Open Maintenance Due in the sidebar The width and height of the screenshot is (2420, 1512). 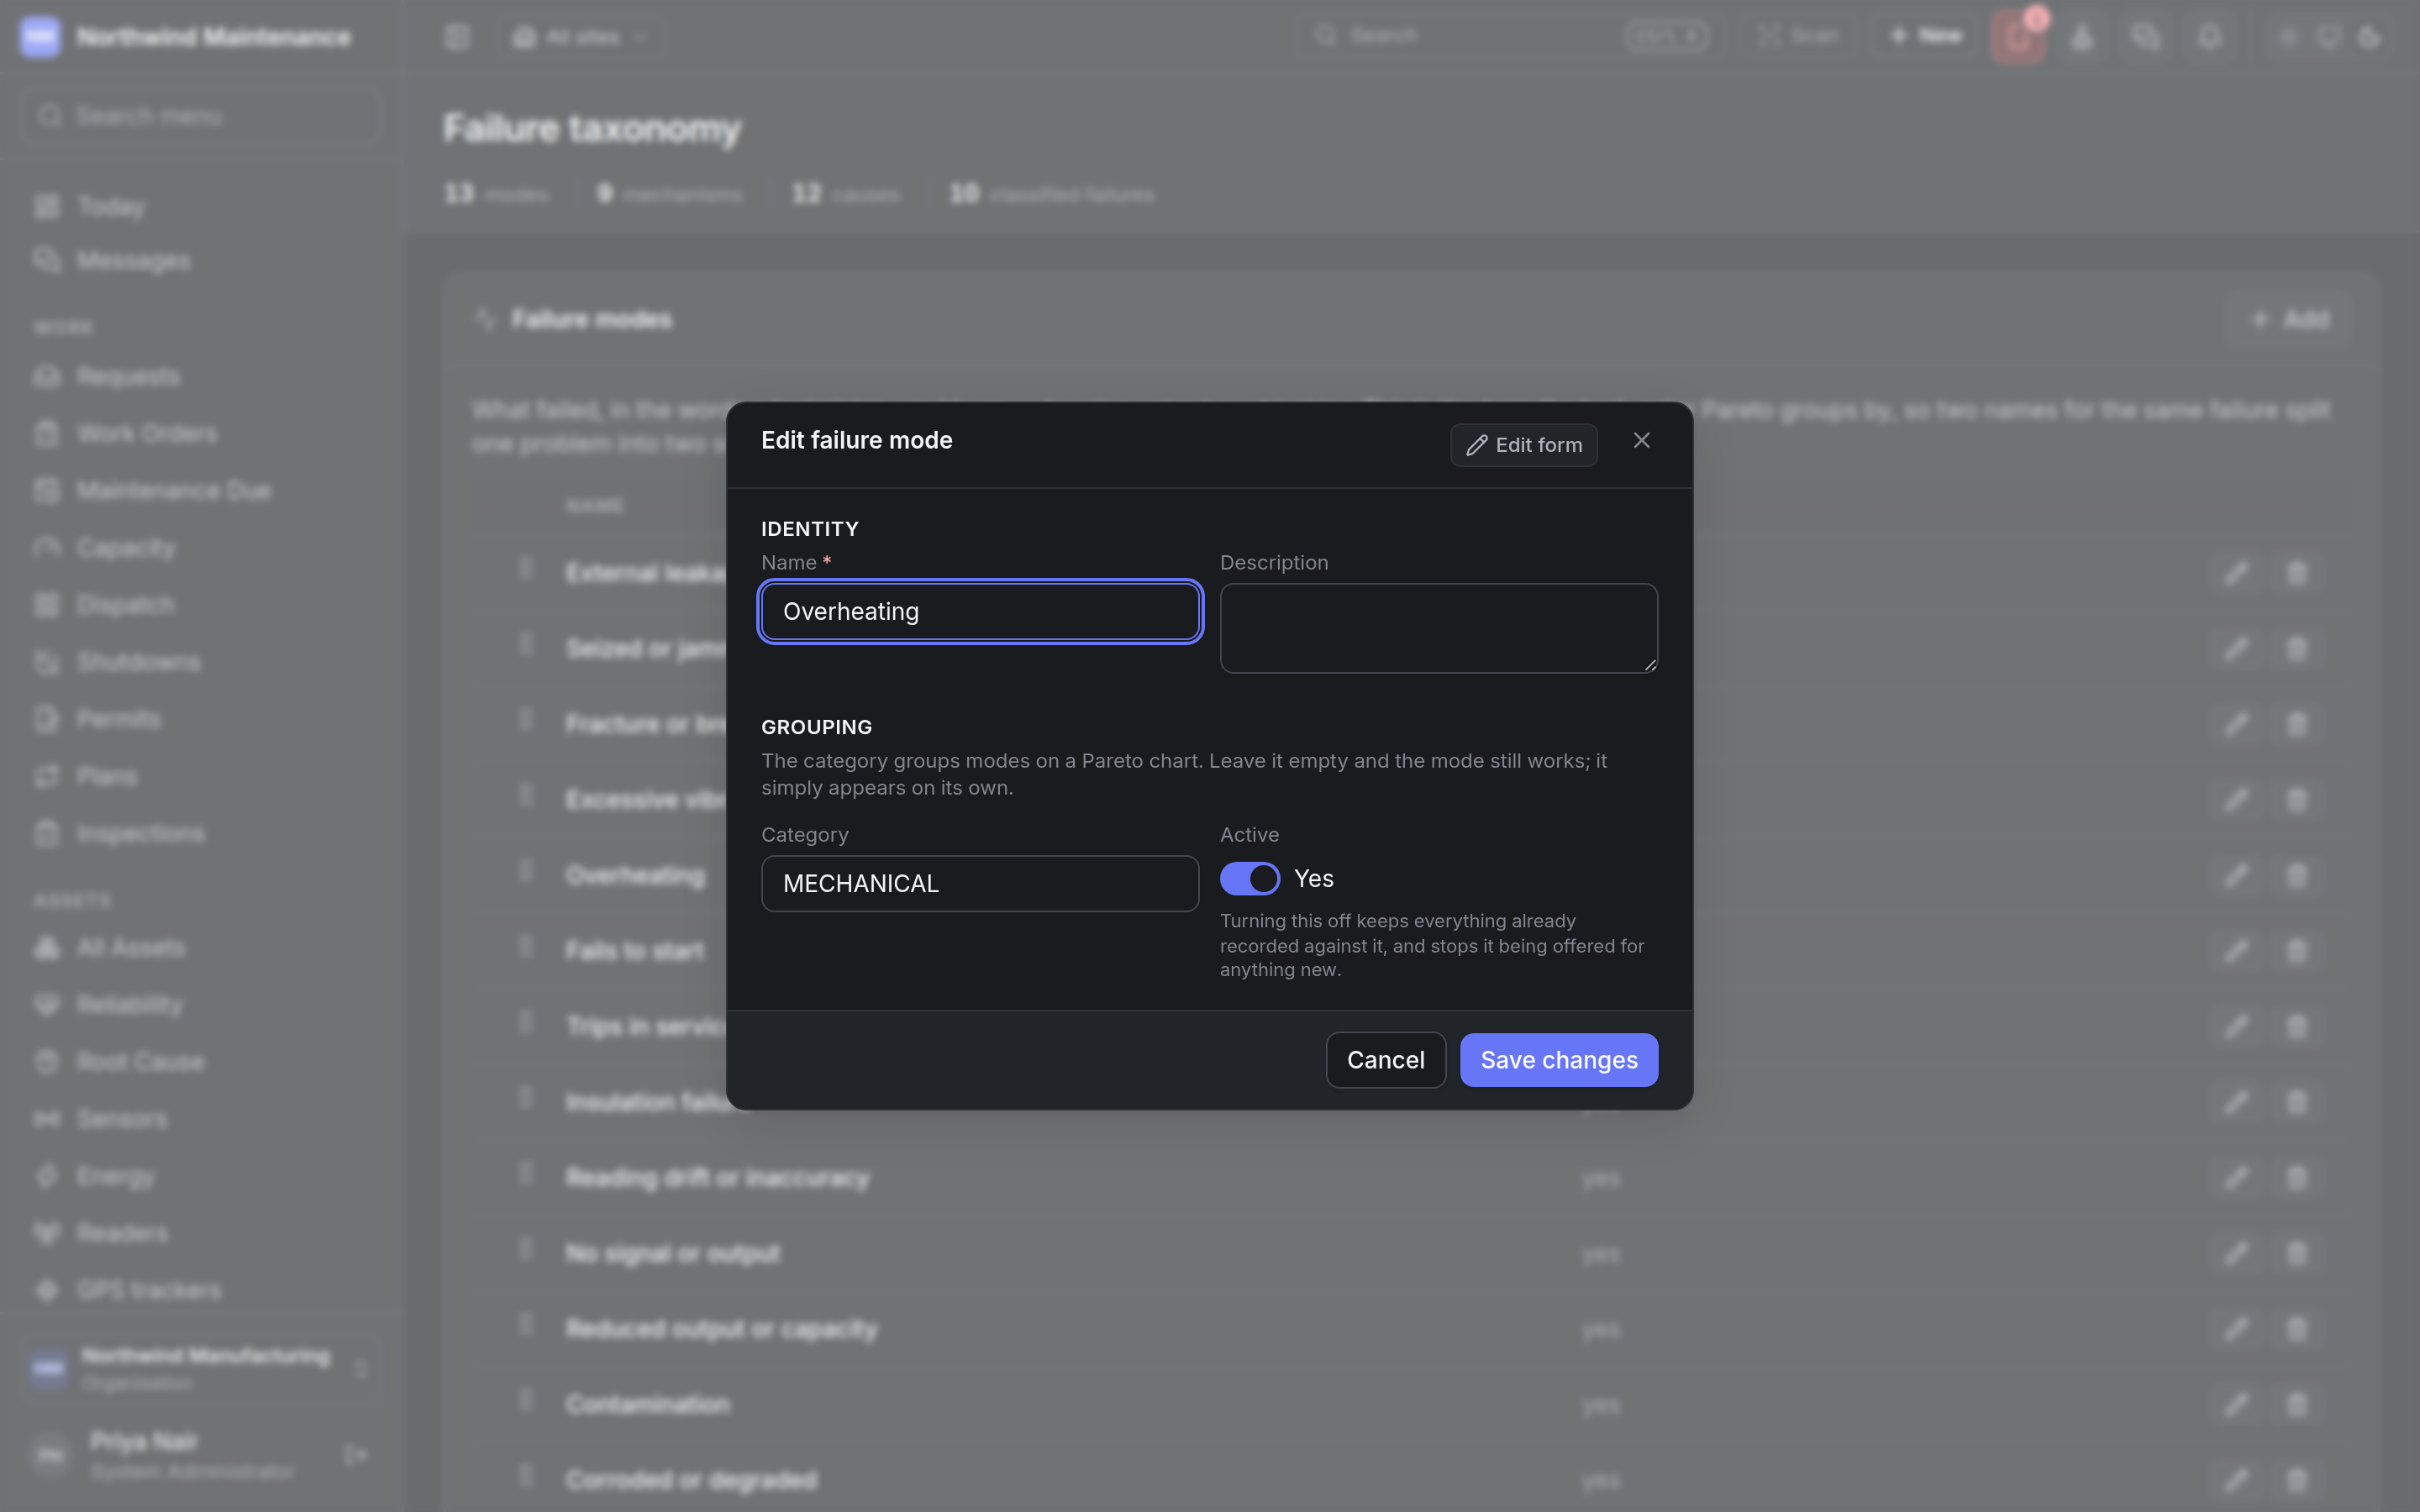tap(173, 491)
